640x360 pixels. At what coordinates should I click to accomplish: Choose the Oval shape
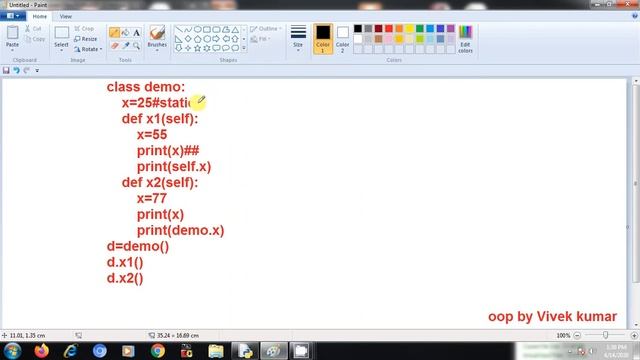[x=198, y=29]
